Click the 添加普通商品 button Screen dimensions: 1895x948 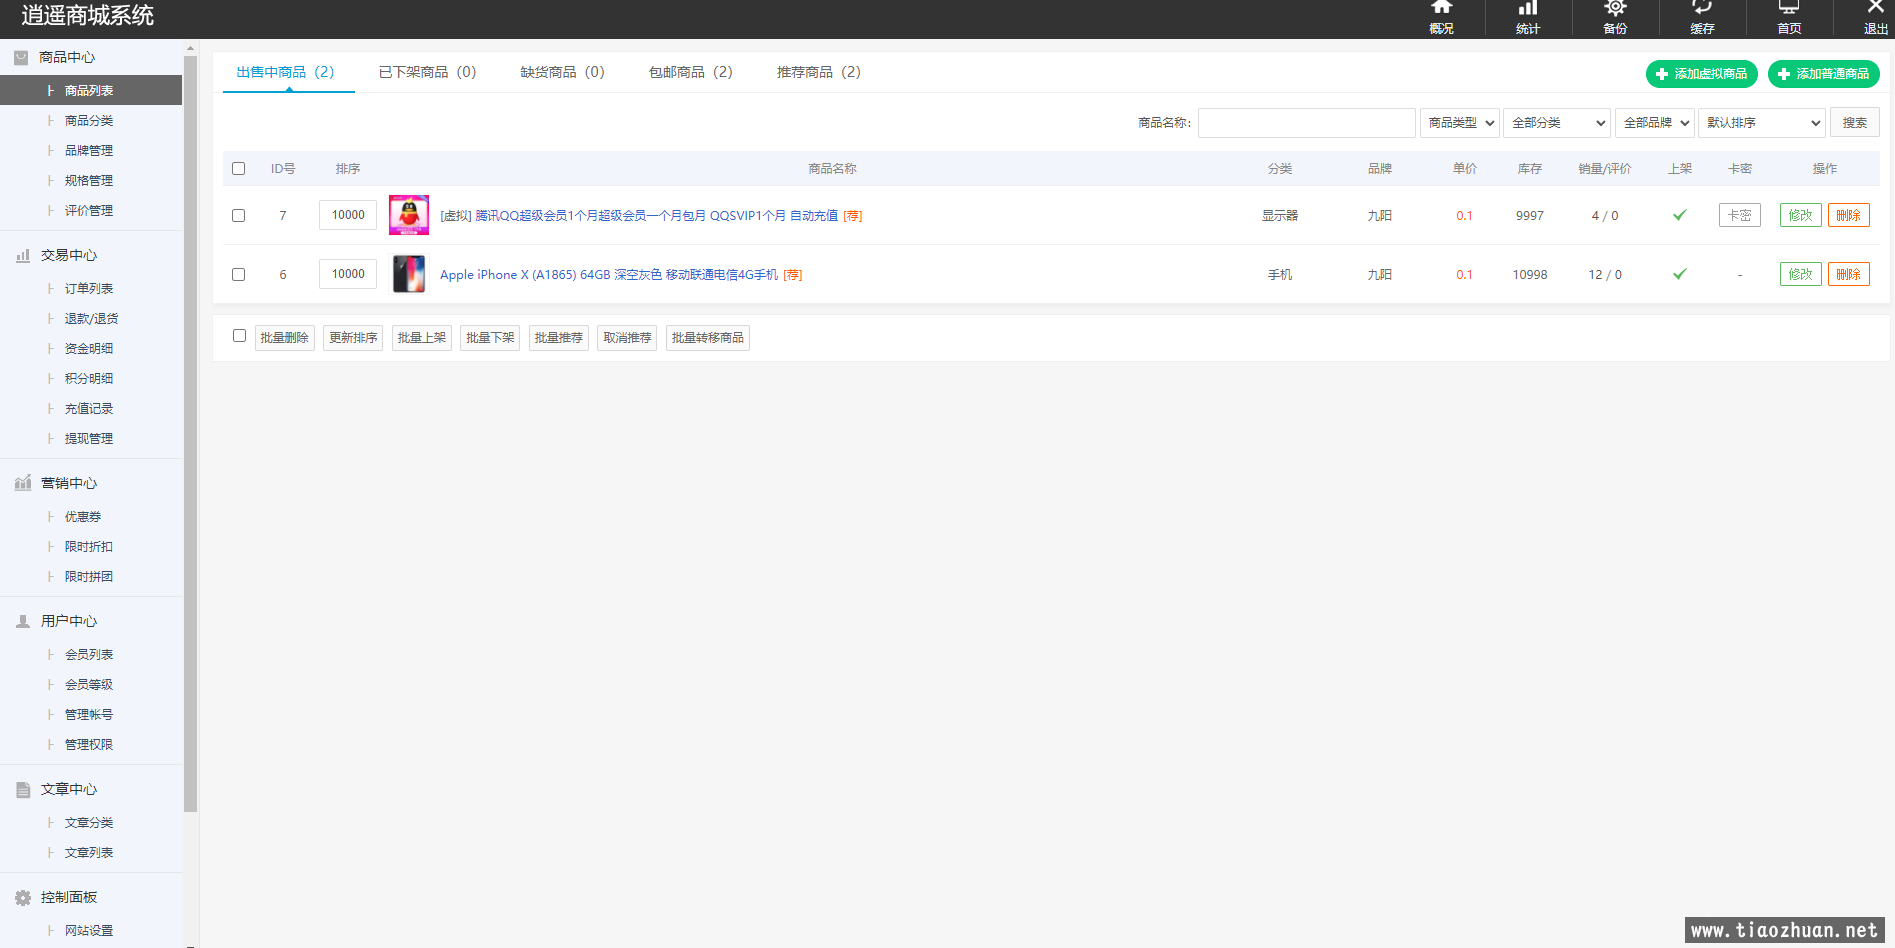pyautogui.click(x=1824, y=74)
